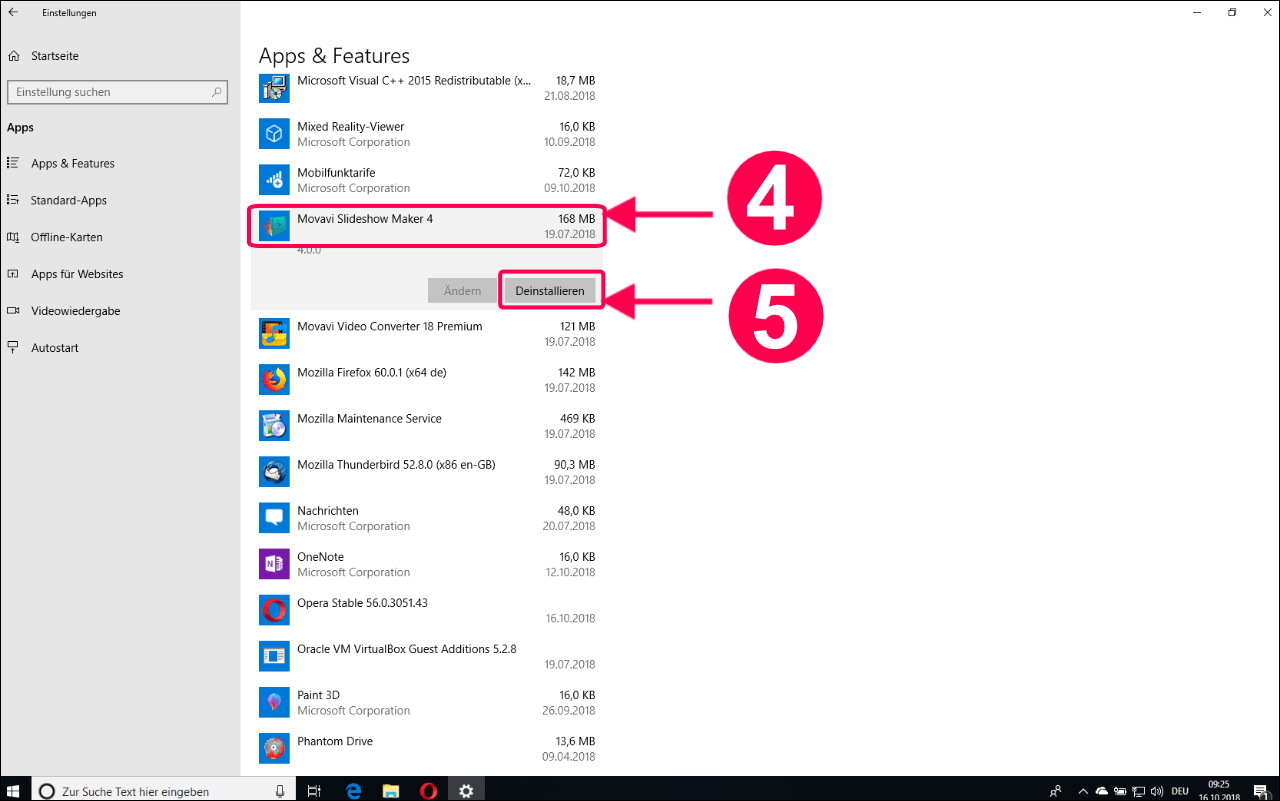
Task: Click the OneNote app icon
Action: pos(274,564)
